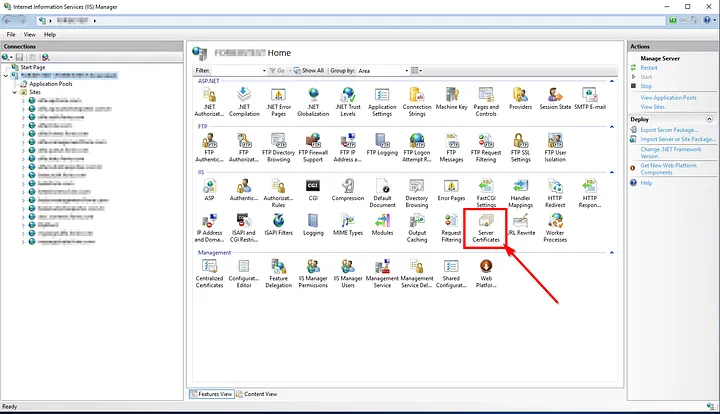Screen dimensions: 720x414
Task: Open the Handler Mappings icon
Action: 520,188
